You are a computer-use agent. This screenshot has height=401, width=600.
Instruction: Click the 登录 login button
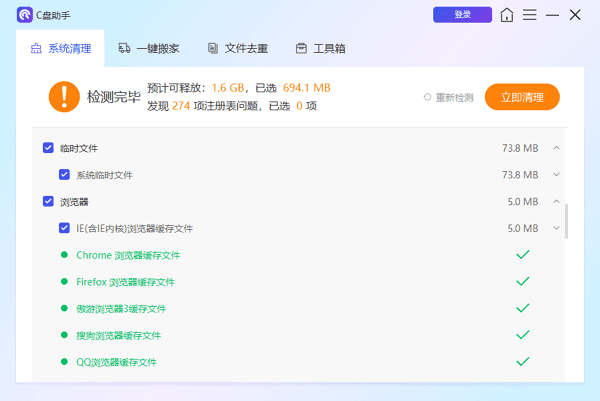pos(462,15)
